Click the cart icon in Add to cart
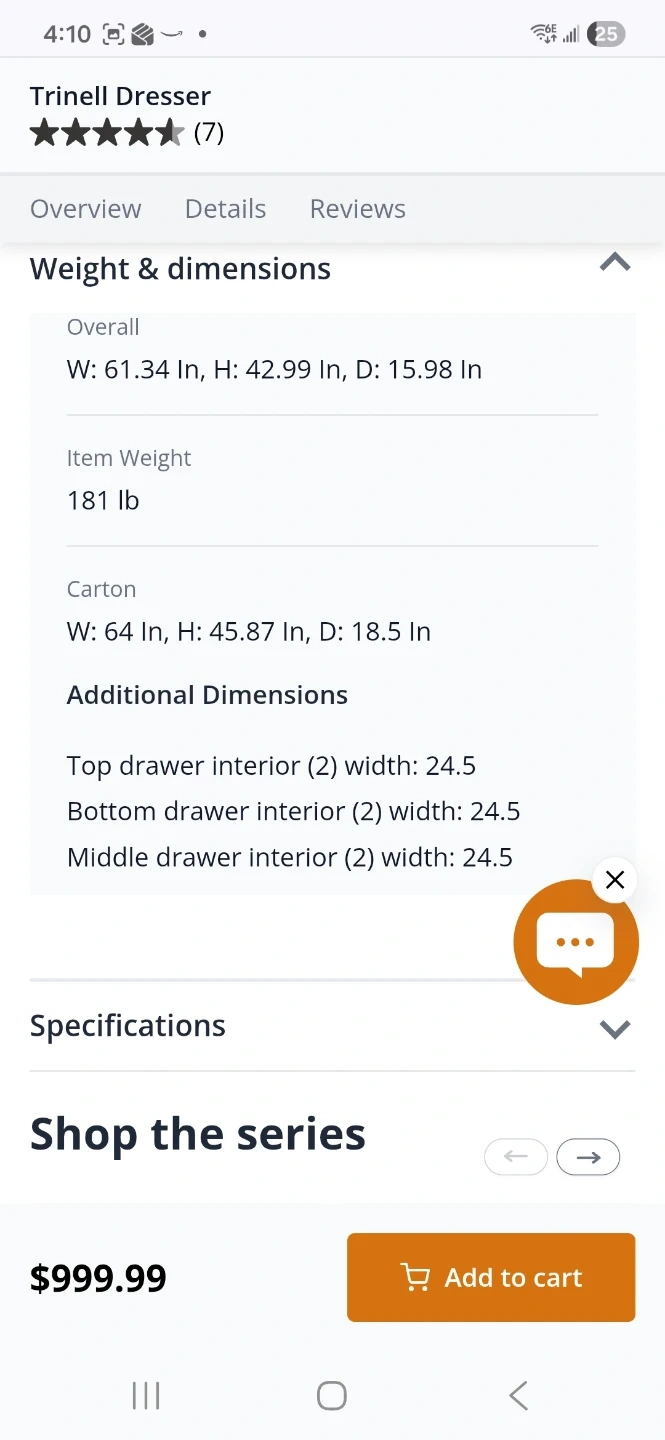The height and width of the screenshot is (1440, 665). [414, 1278]
